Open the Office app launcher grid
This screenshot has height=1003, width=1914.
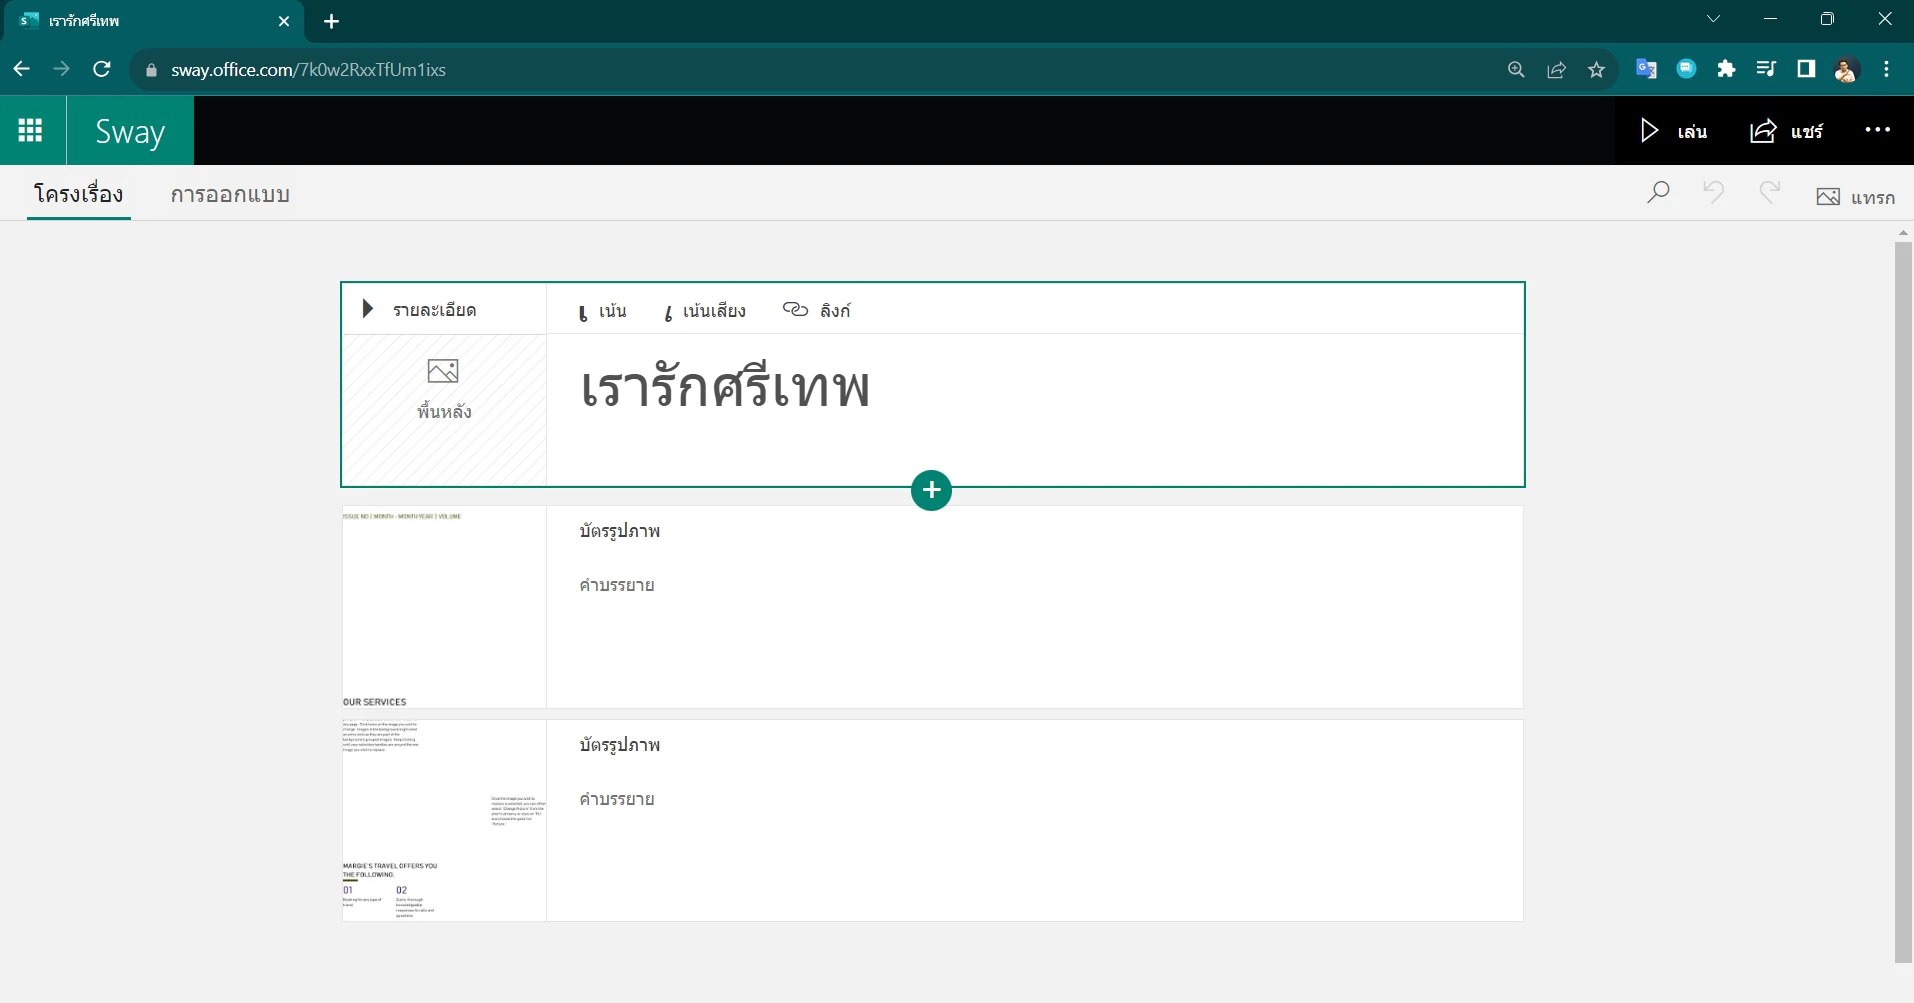(x=31, y=130)
